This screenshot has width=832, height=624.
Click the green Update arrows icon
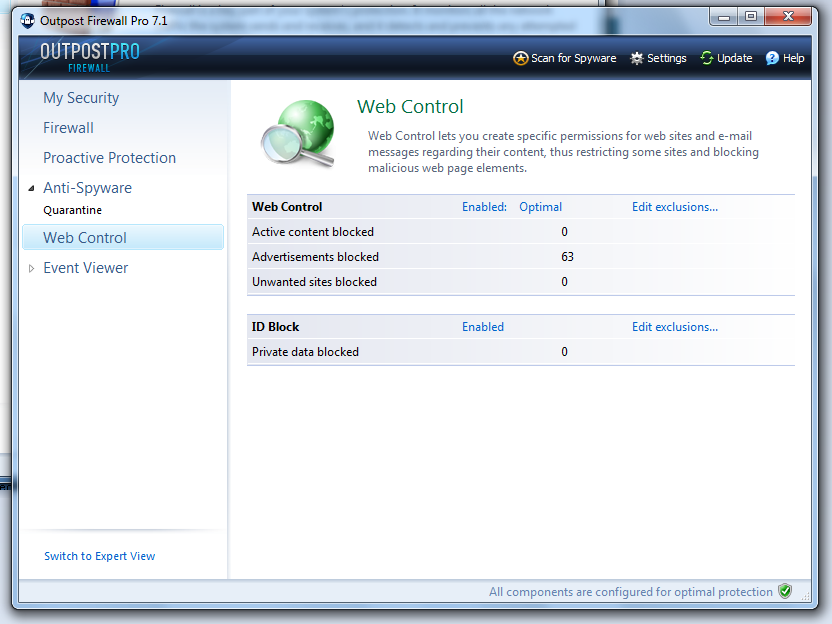click(707, 58)
